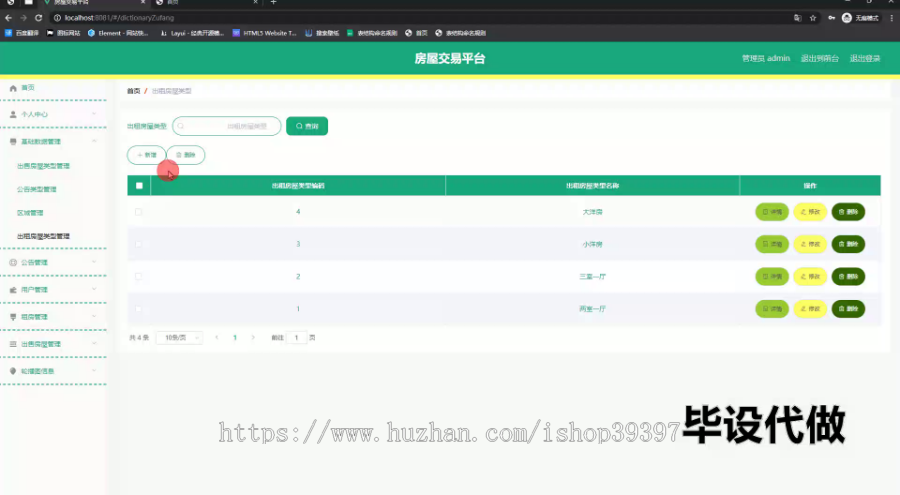Click the password key icon in toolbar
This screenshot has height=495, width=900.
(832, 18)
